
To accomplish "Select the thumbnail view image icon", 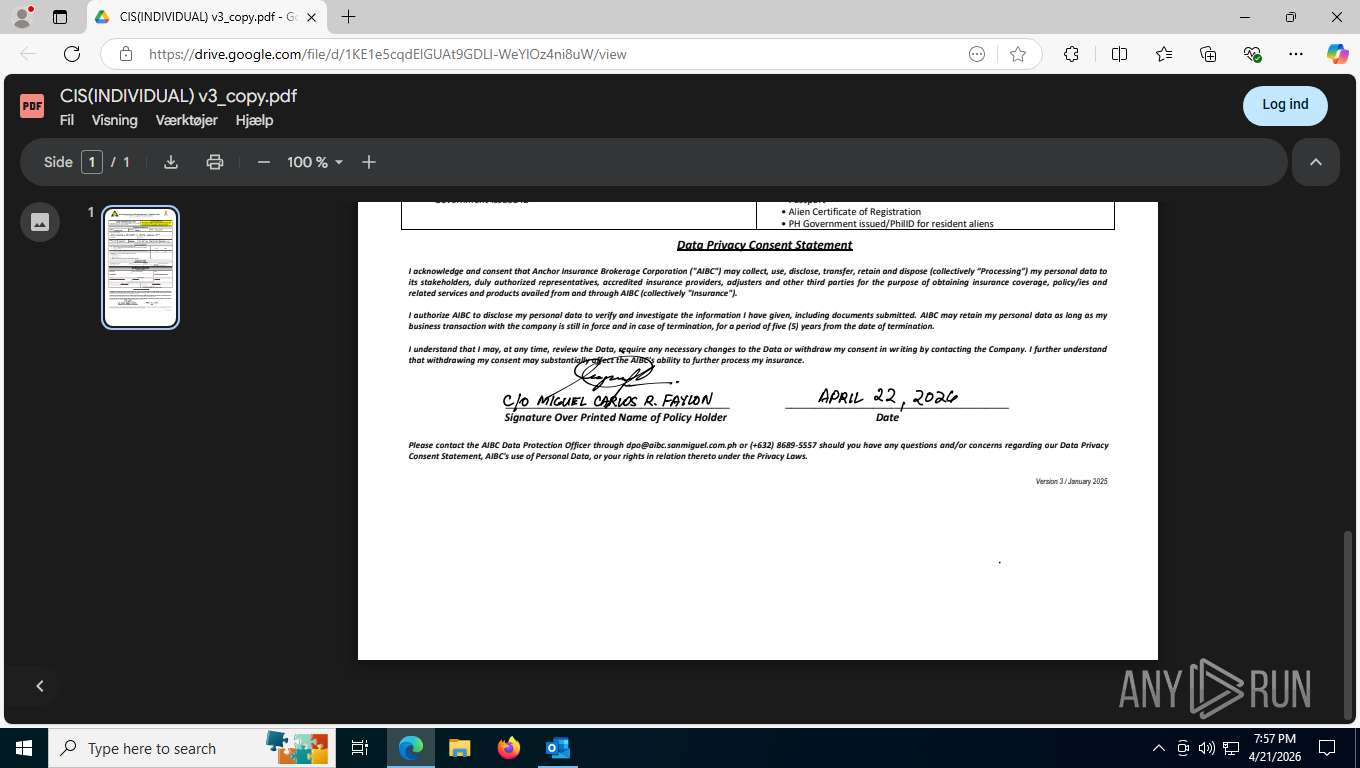I will pyautogui.click(x=40, y=222).
